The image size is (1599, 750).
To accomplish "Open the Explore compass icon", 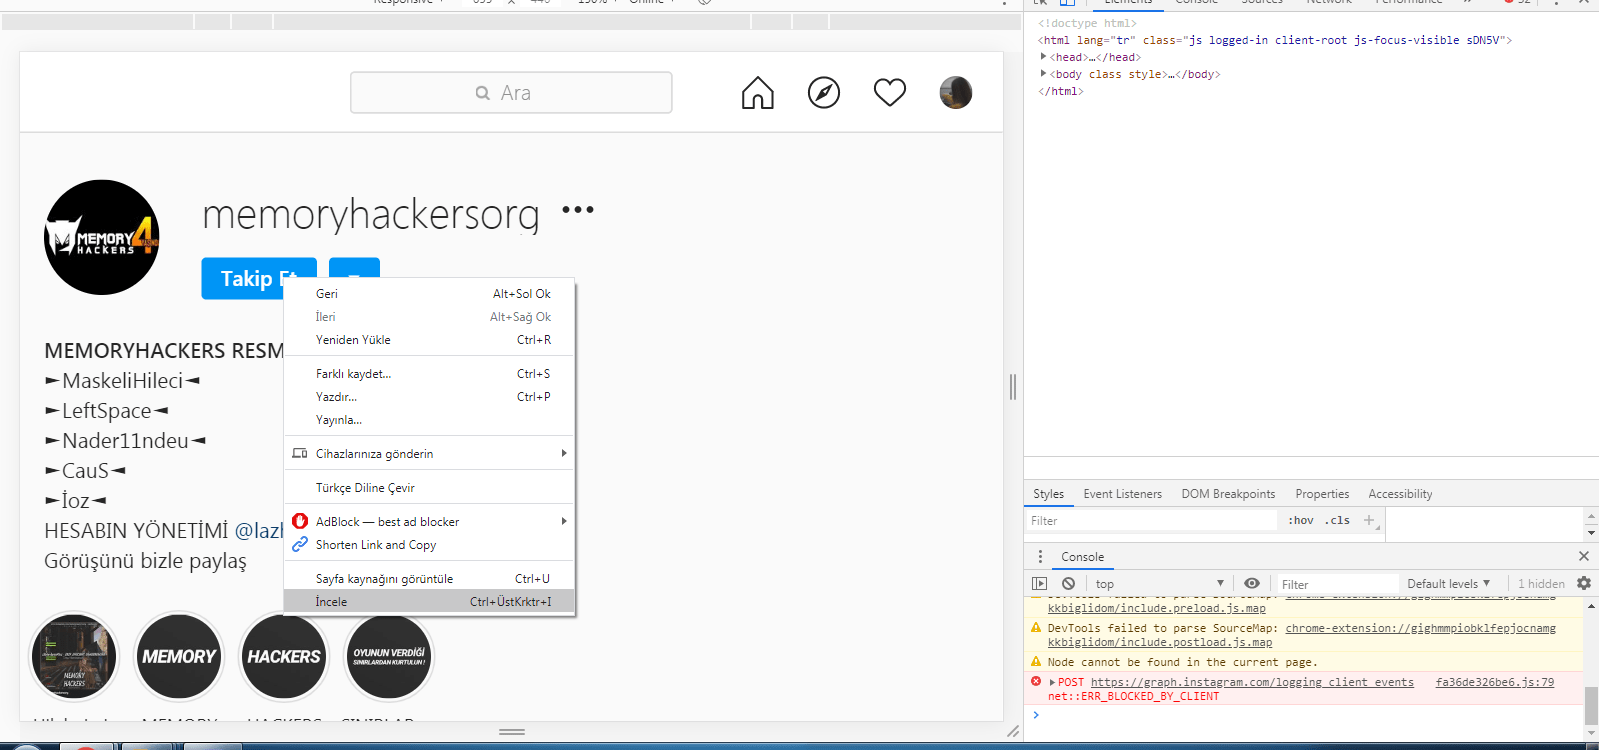I will click(824, 93).
